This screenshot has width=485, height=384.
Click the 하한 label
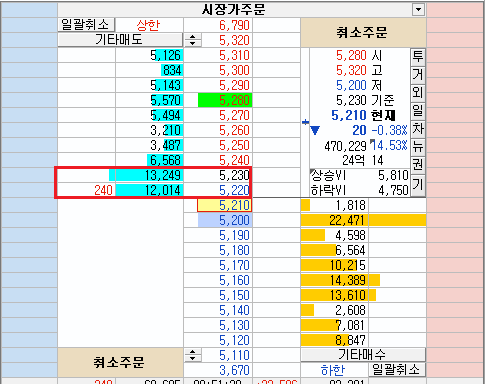(334, 370)
